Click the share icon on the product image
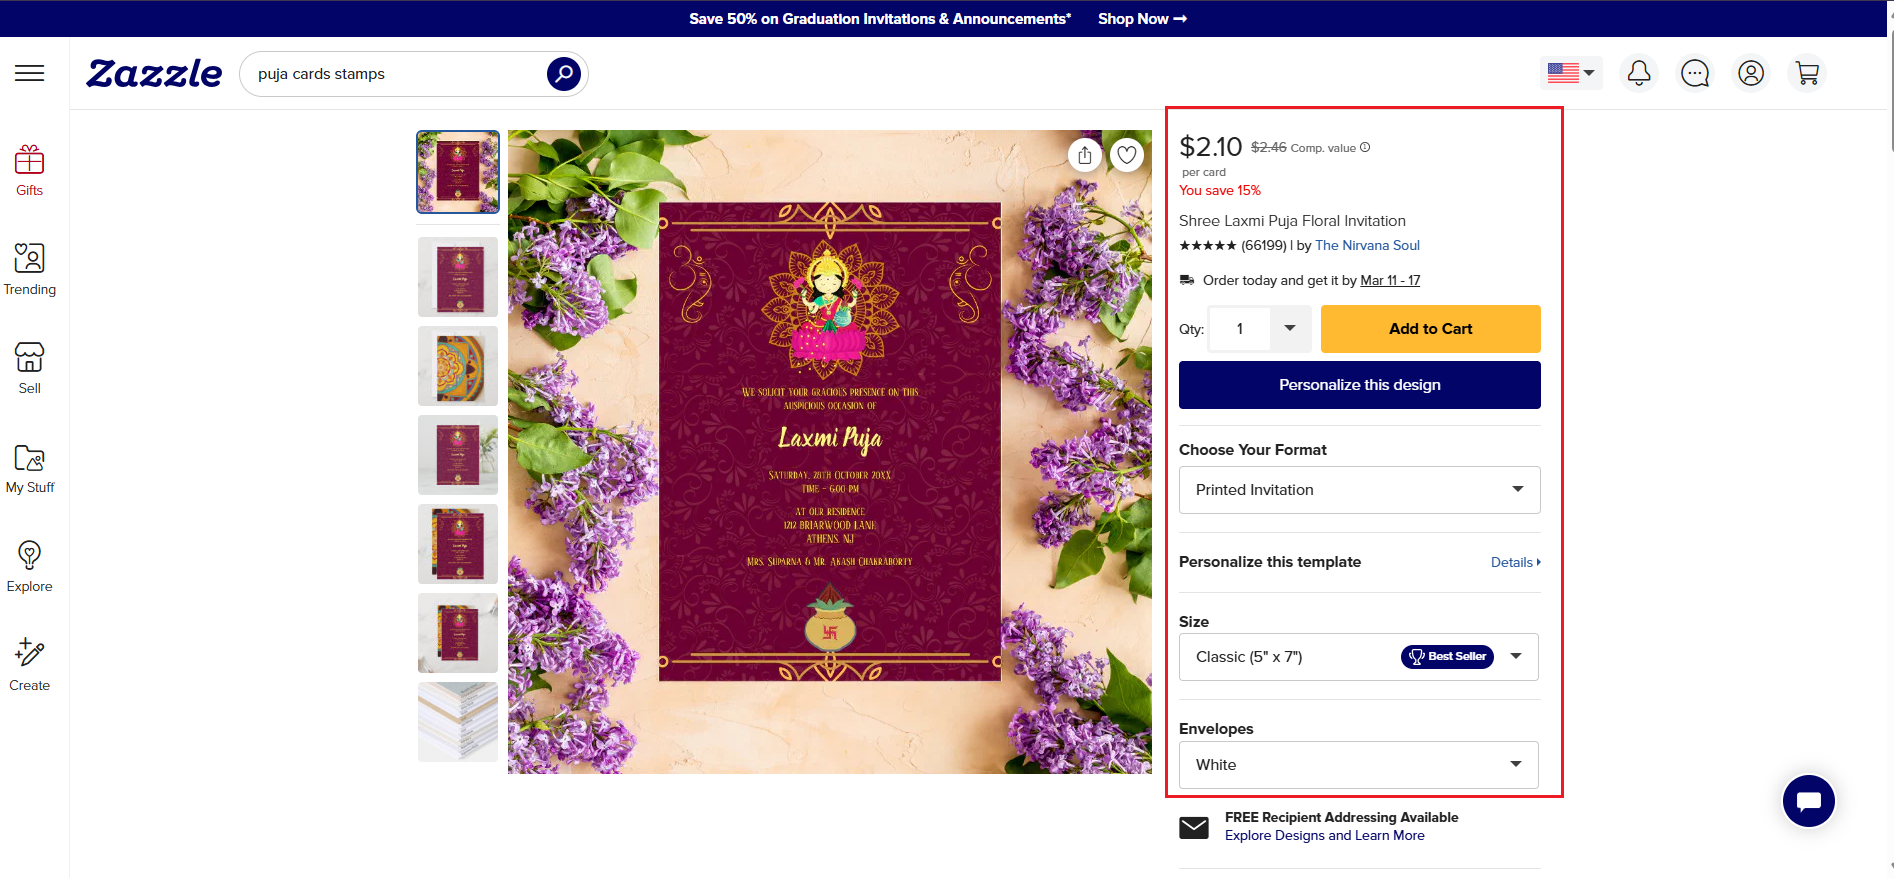This screenshot has width=1894, height=878. coord(1085,155)
